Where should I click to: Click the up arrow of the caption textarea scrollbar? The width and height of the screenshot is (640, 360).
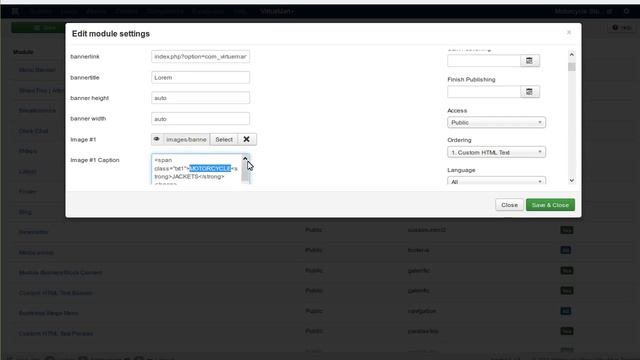(x=245, y=158)
